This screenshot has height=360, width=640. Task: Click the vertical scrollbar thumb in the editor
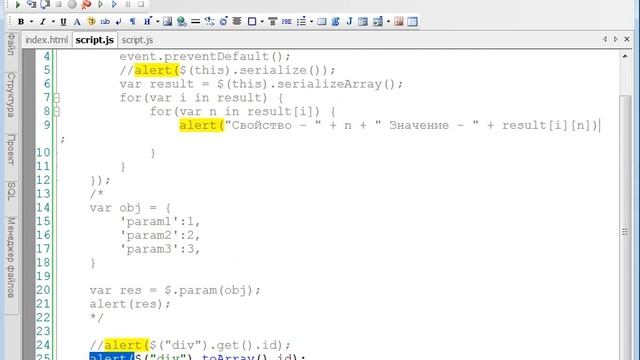[625, 232]
